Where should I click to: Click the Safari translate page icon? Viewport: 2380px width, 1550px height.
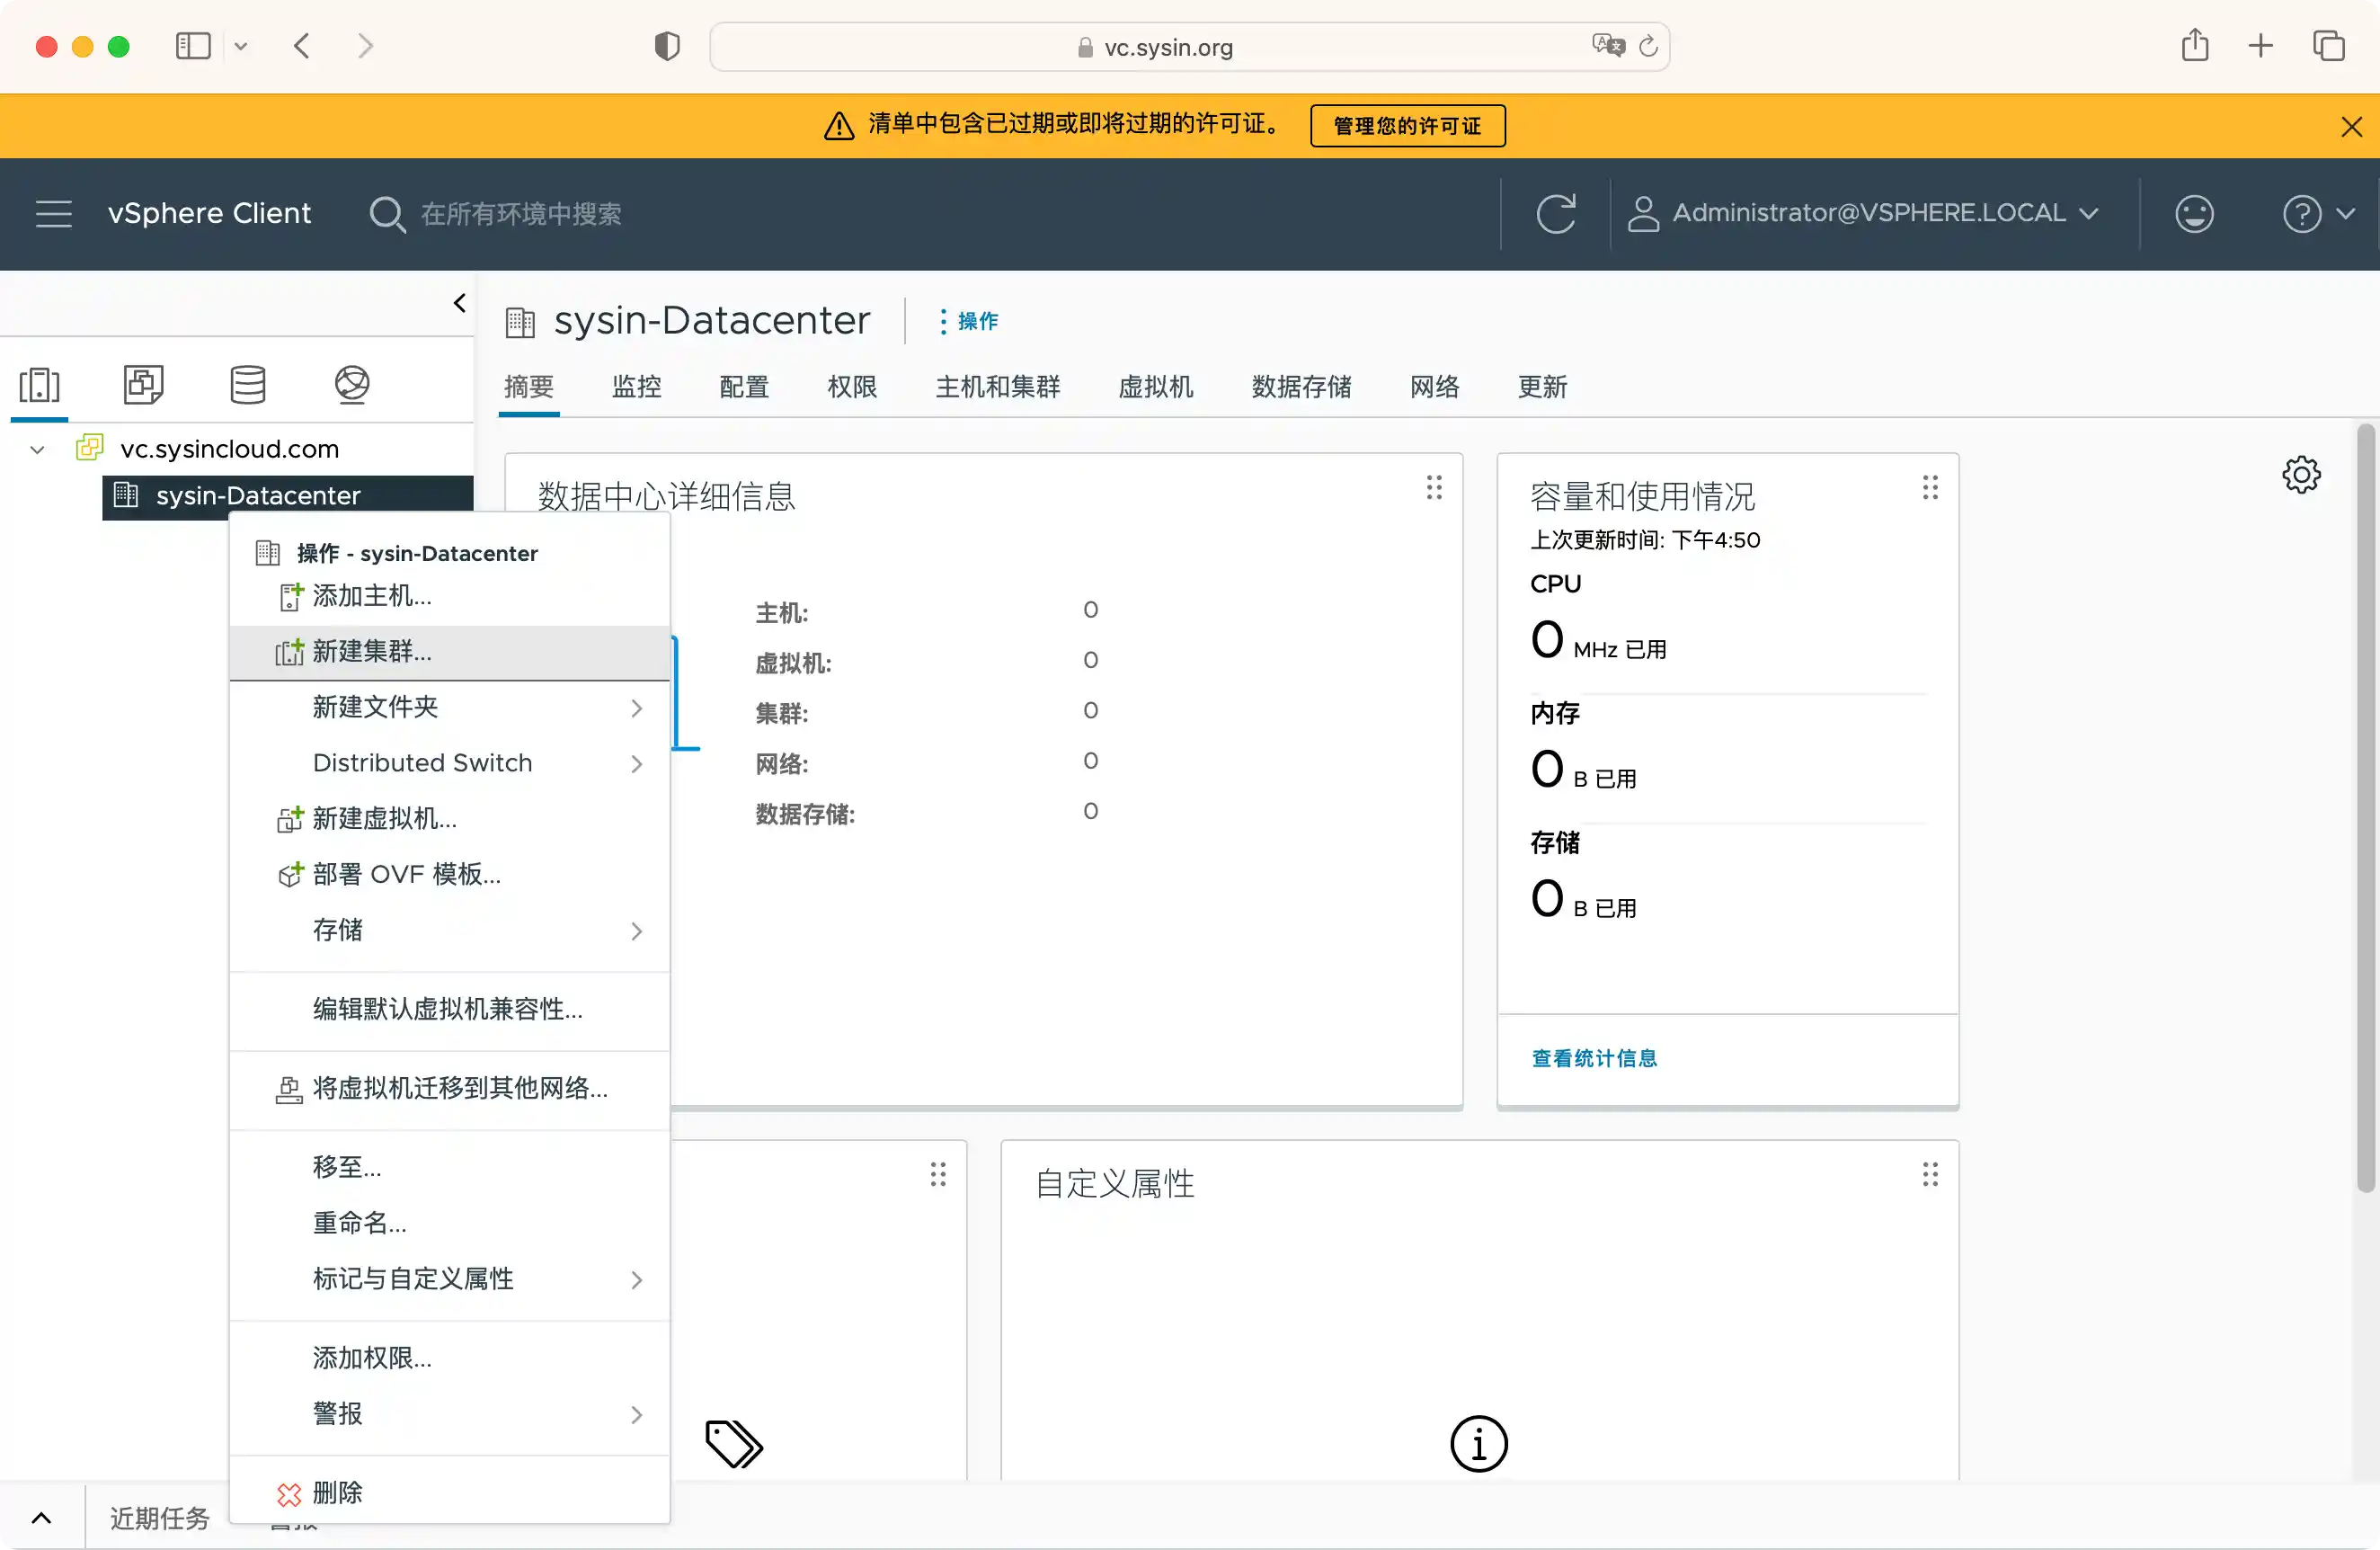(x=1607, y=46)
